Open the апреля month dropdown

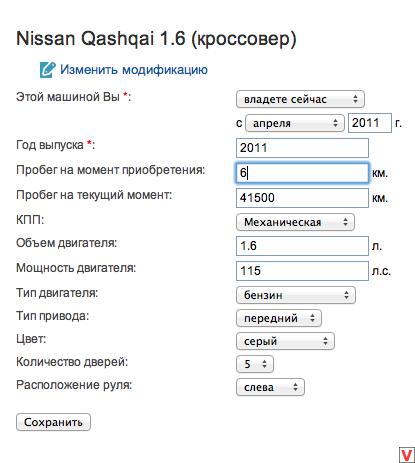[x=295, y=123]
